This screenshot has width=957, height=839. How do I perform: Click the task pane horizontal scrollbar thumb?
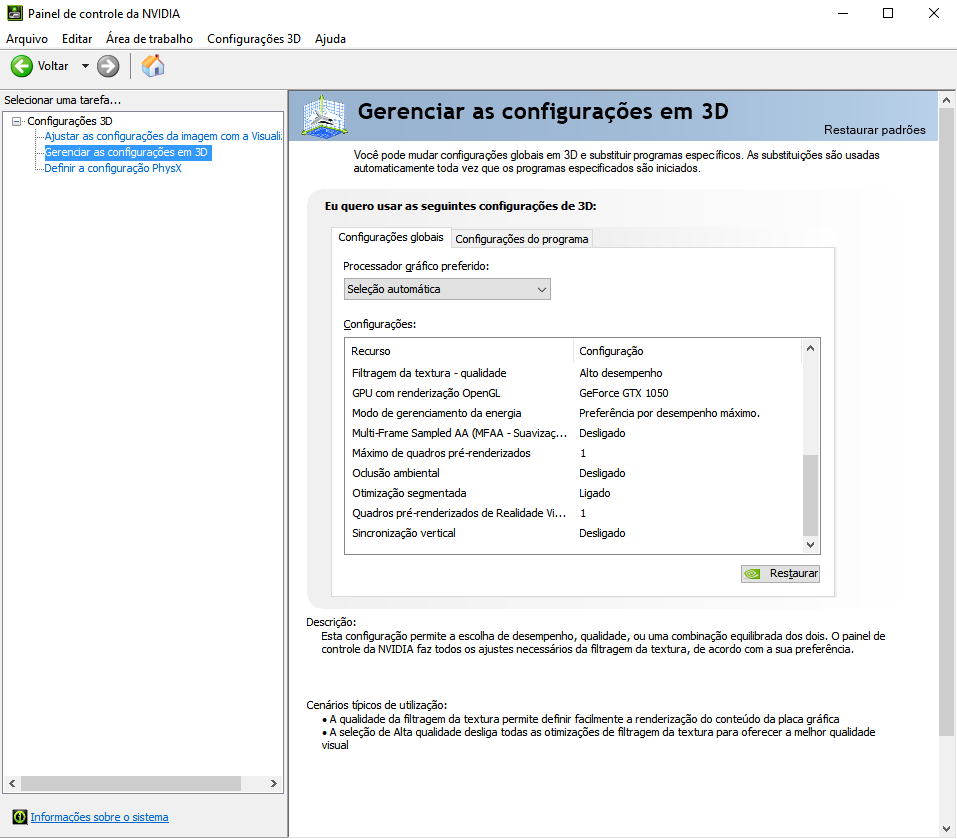[x=131, y=783]
